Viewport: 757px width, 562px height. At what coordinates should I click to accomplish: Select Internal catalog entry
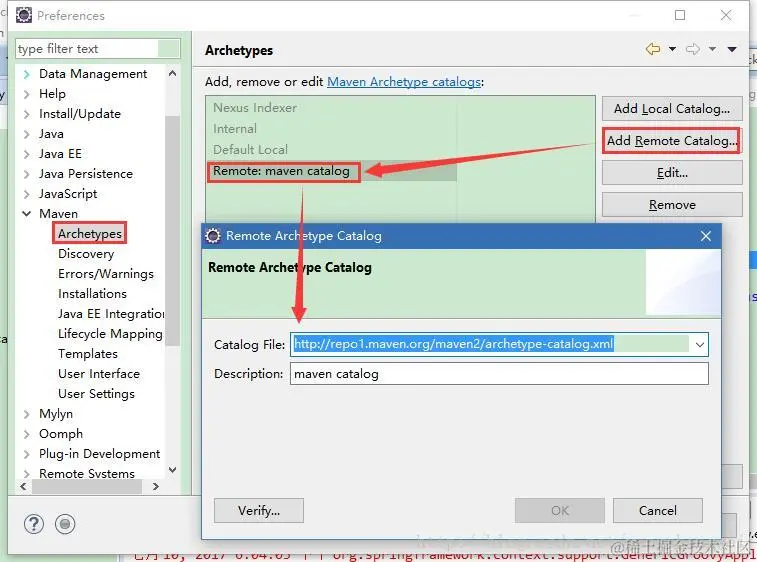point(235,129)
